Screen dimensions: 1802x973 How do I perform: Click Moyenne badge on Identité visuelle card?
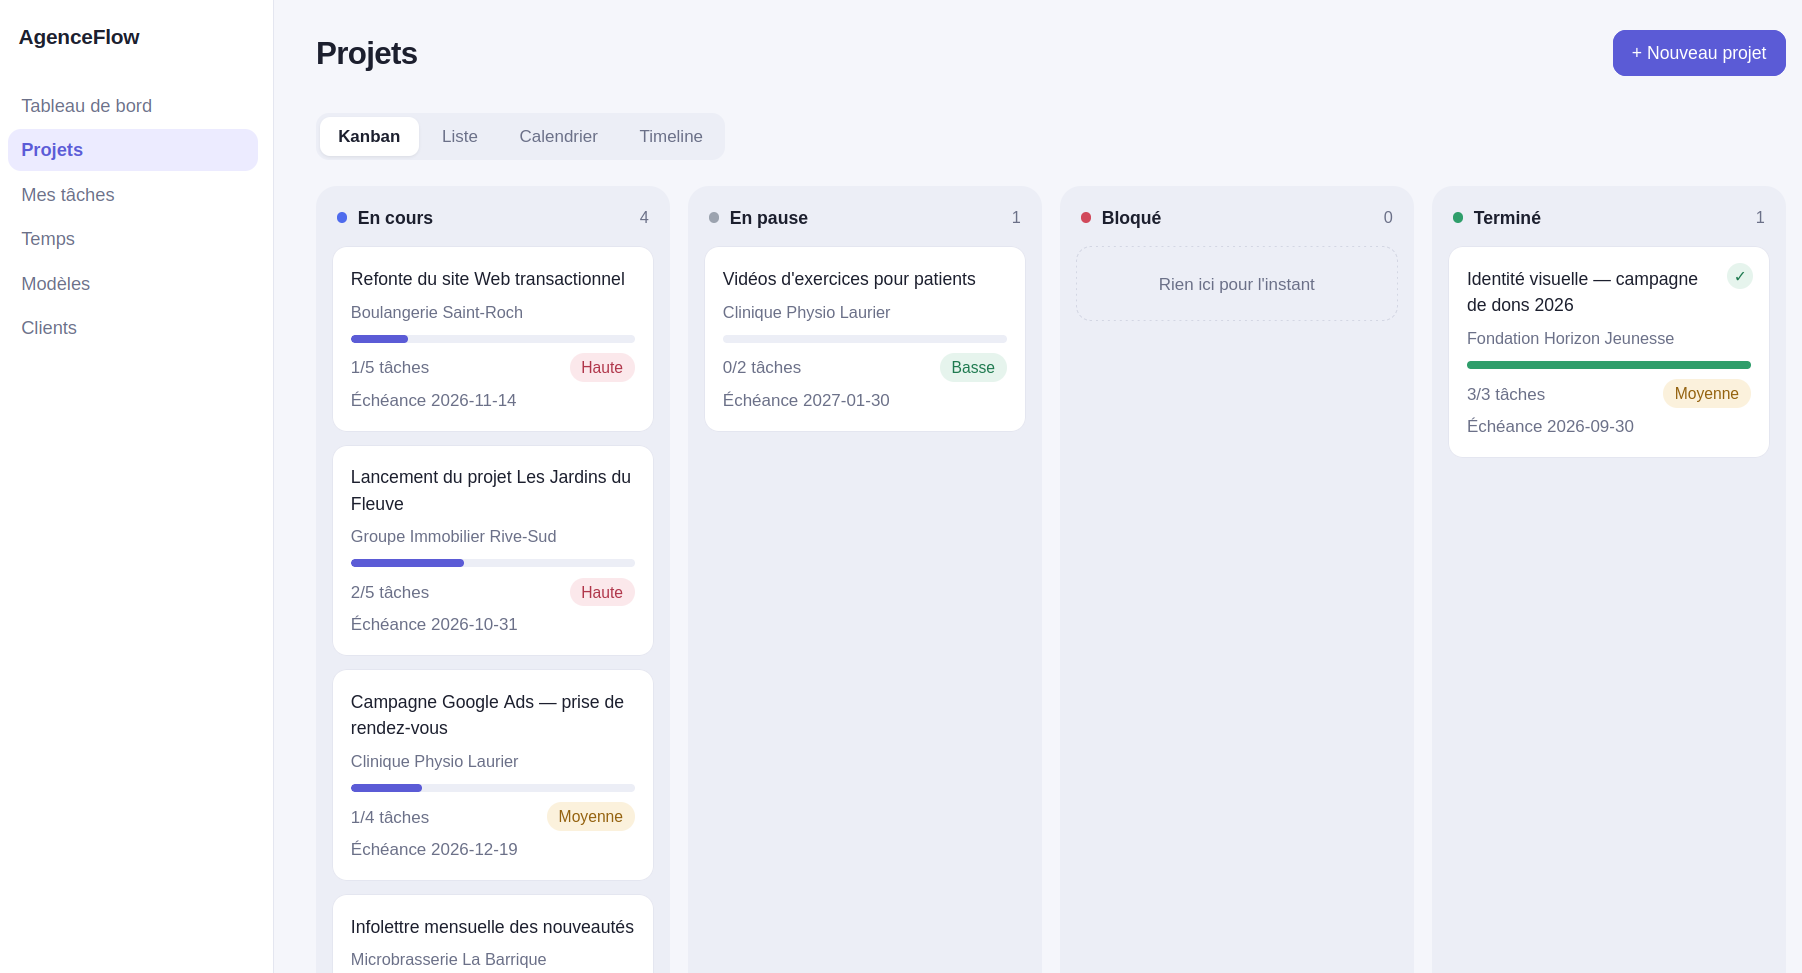(1707, 394)
